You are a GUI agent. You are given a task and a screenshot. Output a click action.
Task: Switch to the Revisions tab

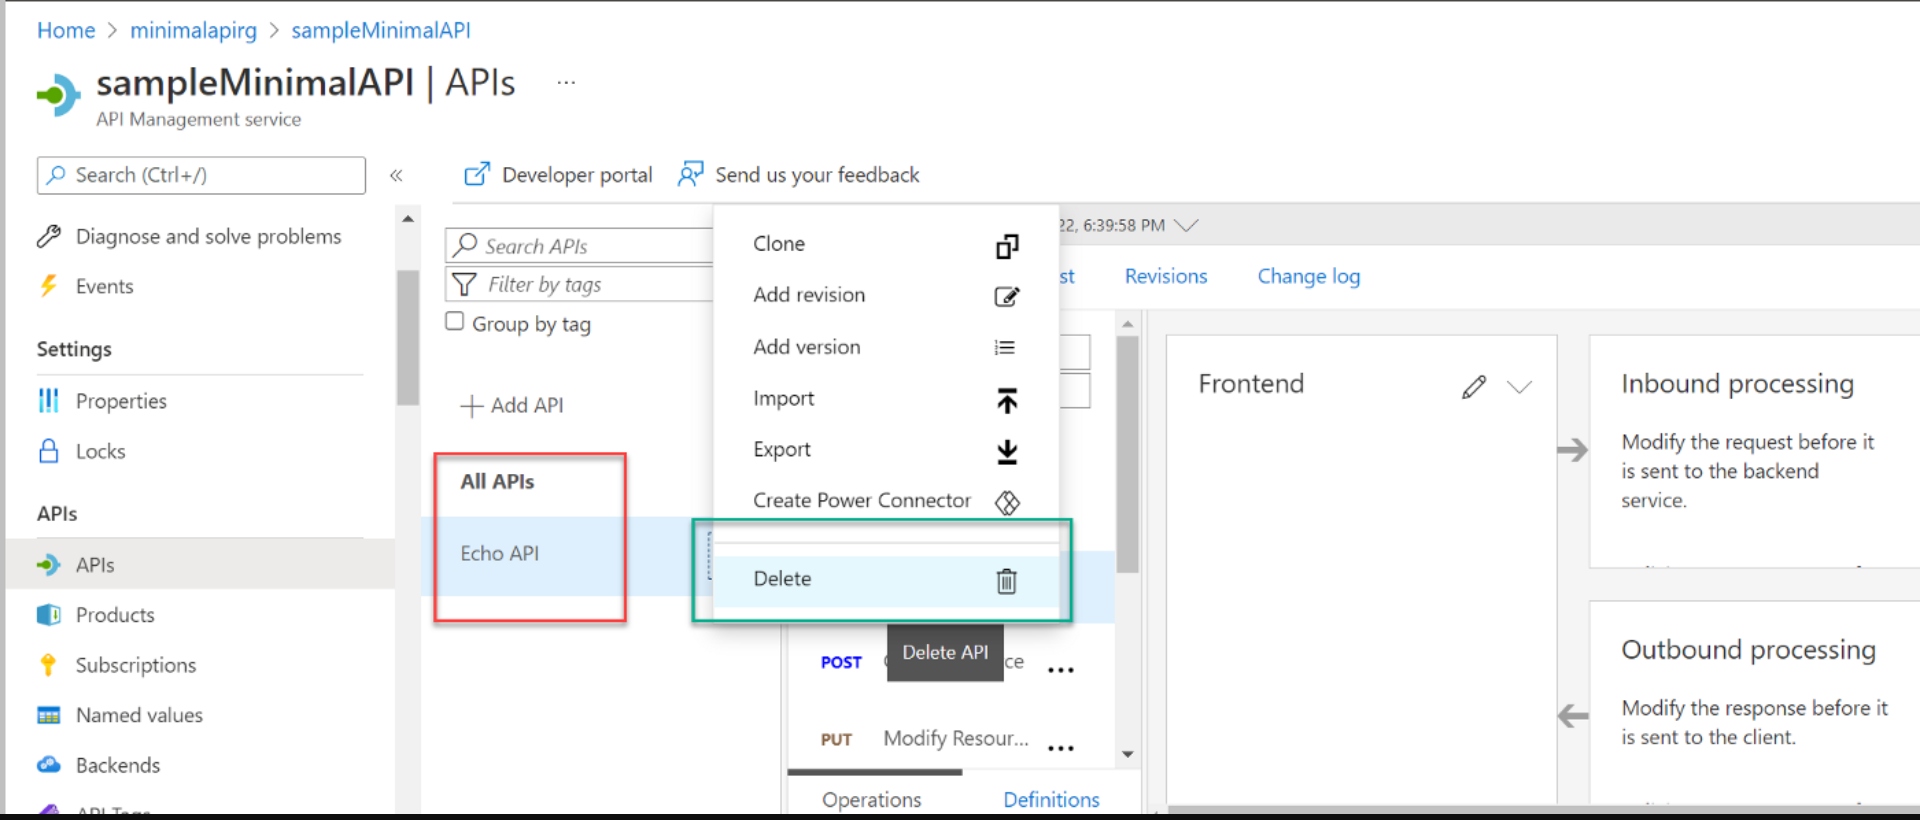click(x=1165, y=276)
